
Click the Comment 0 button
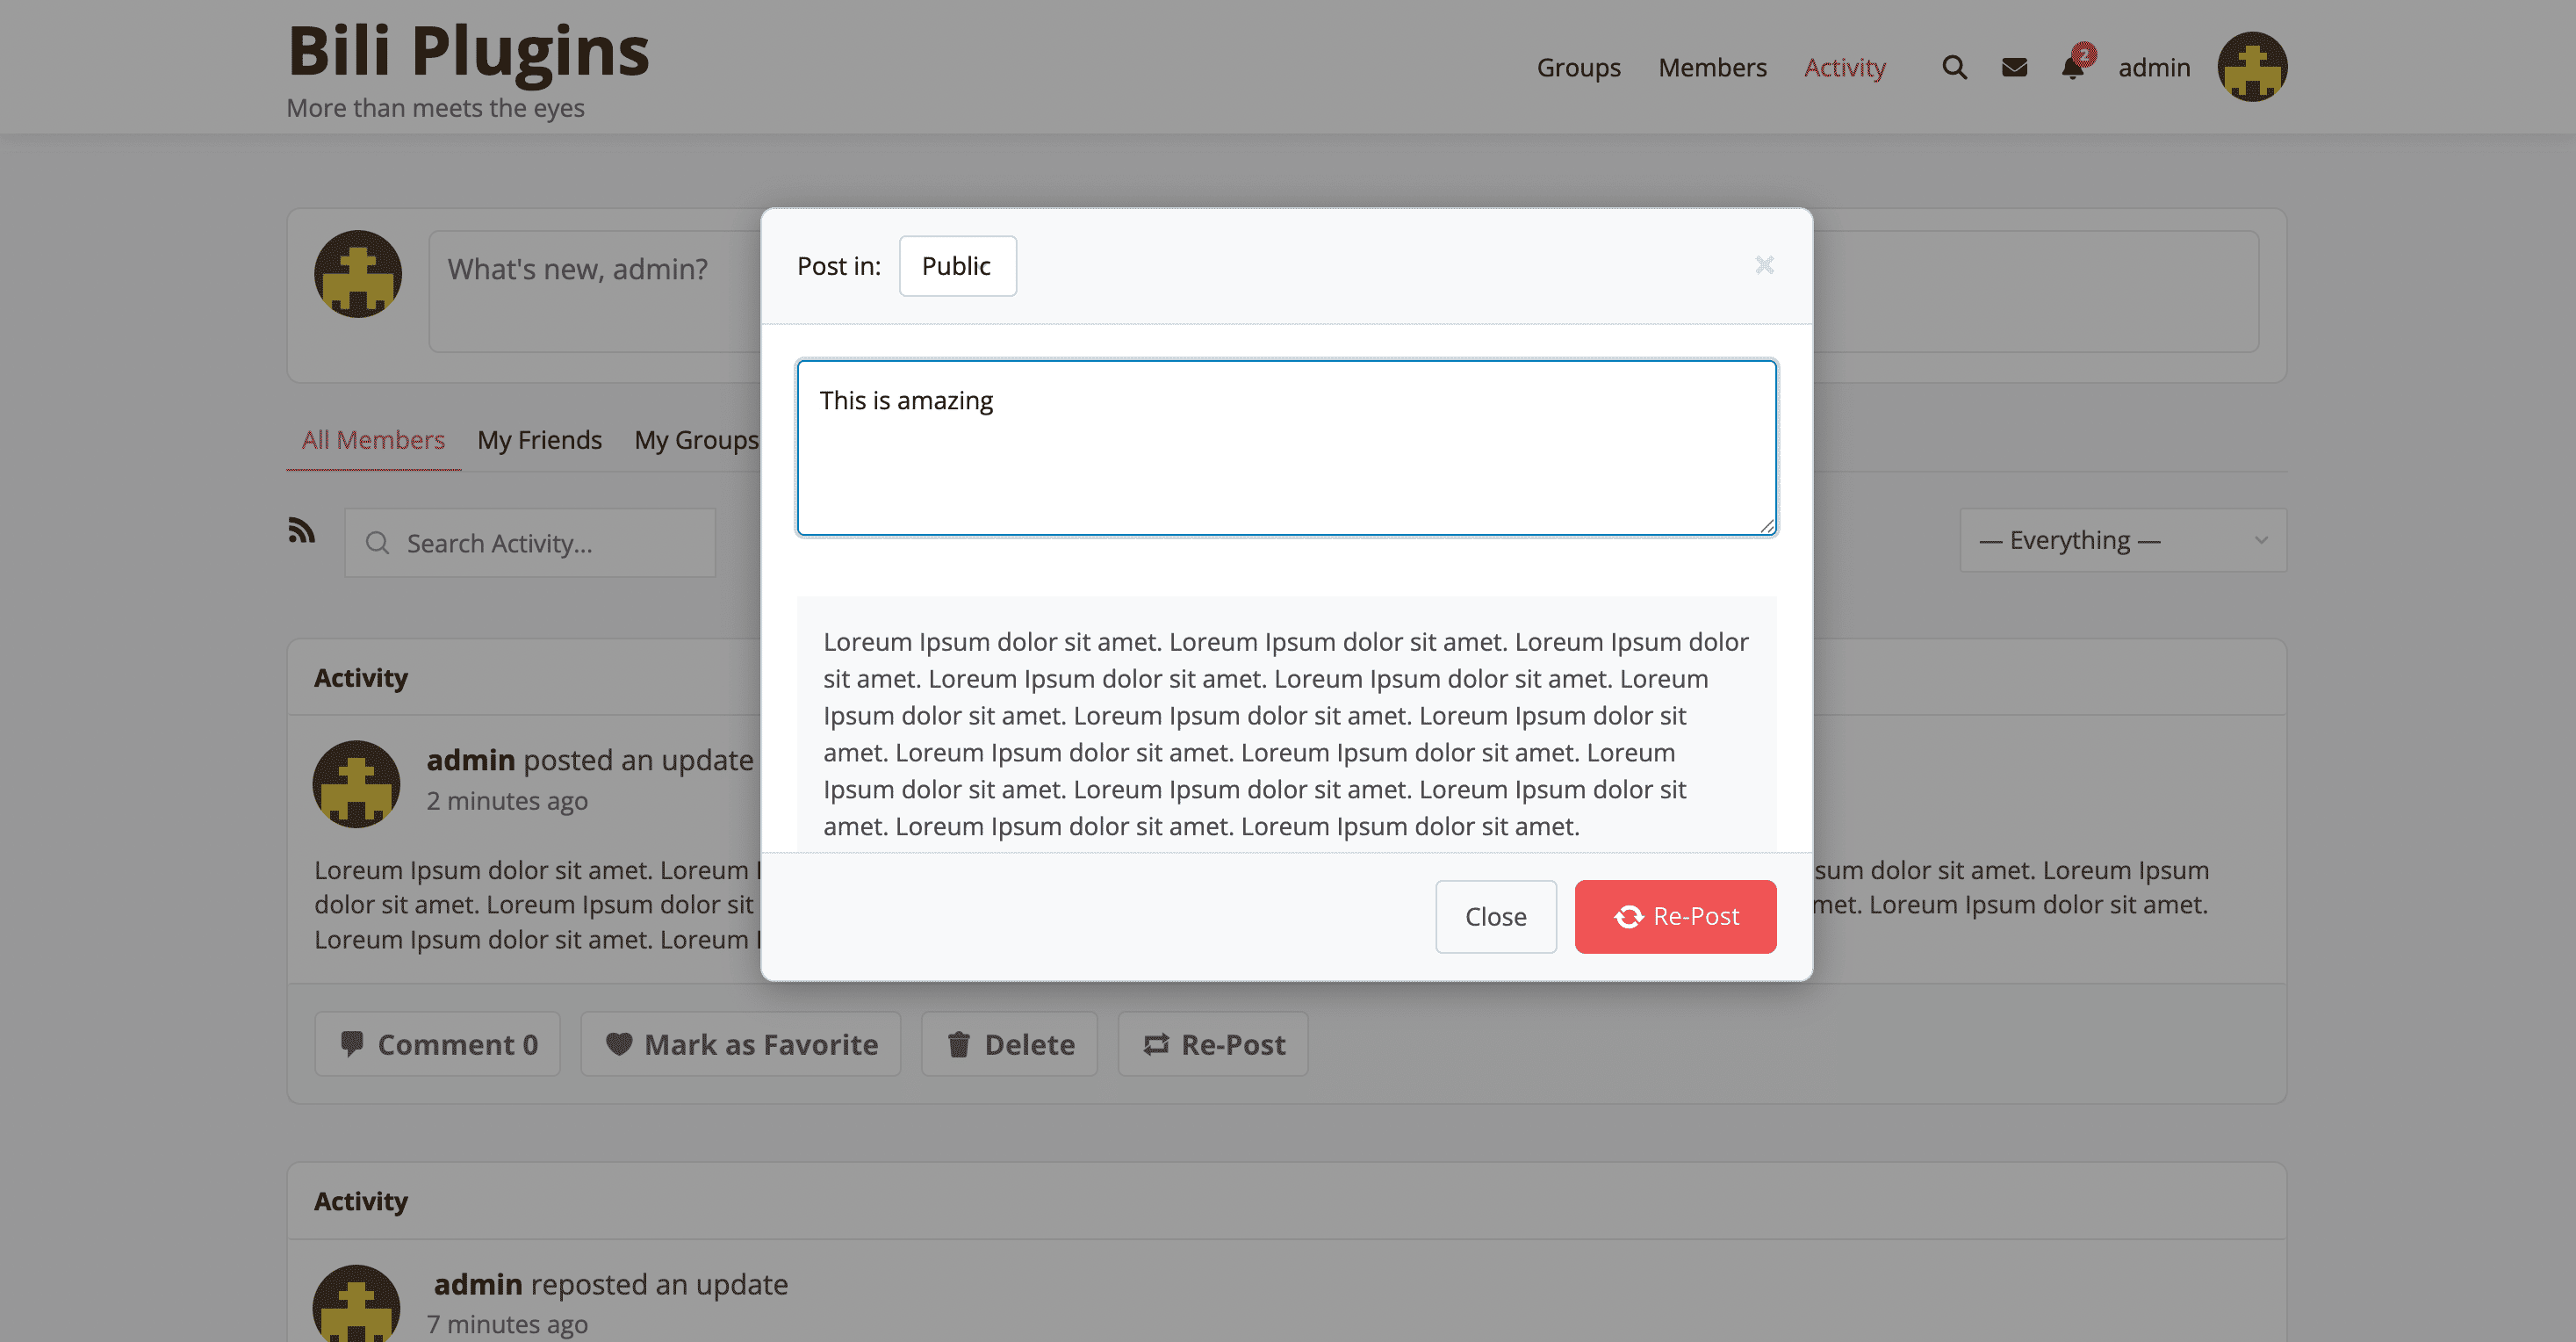tap(437, 1044)
